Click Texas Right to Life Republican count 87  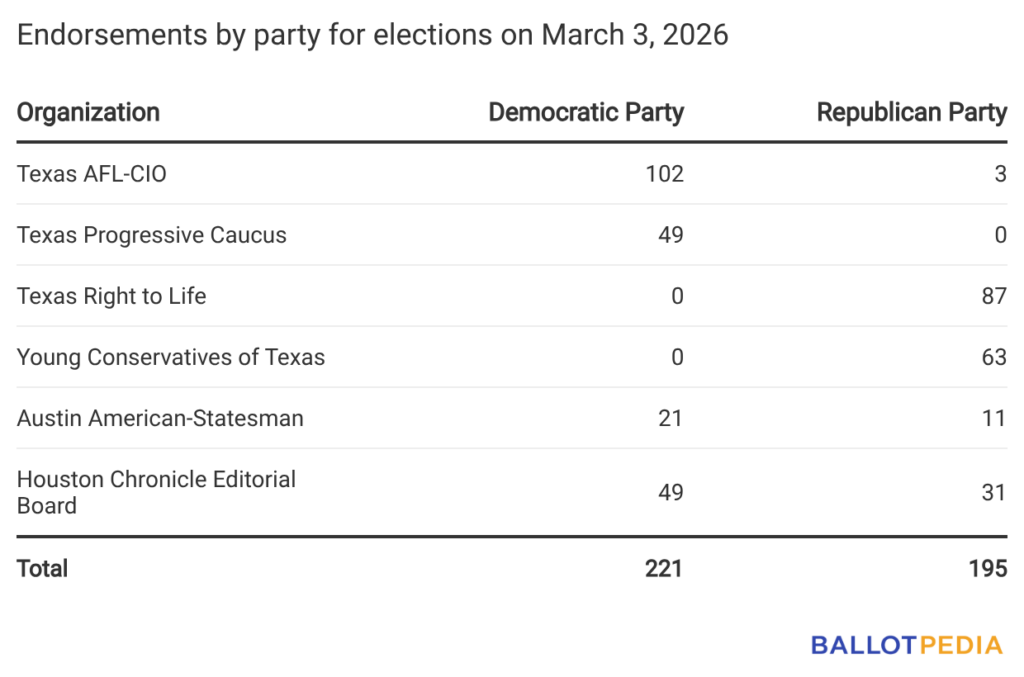coord(993,296)
